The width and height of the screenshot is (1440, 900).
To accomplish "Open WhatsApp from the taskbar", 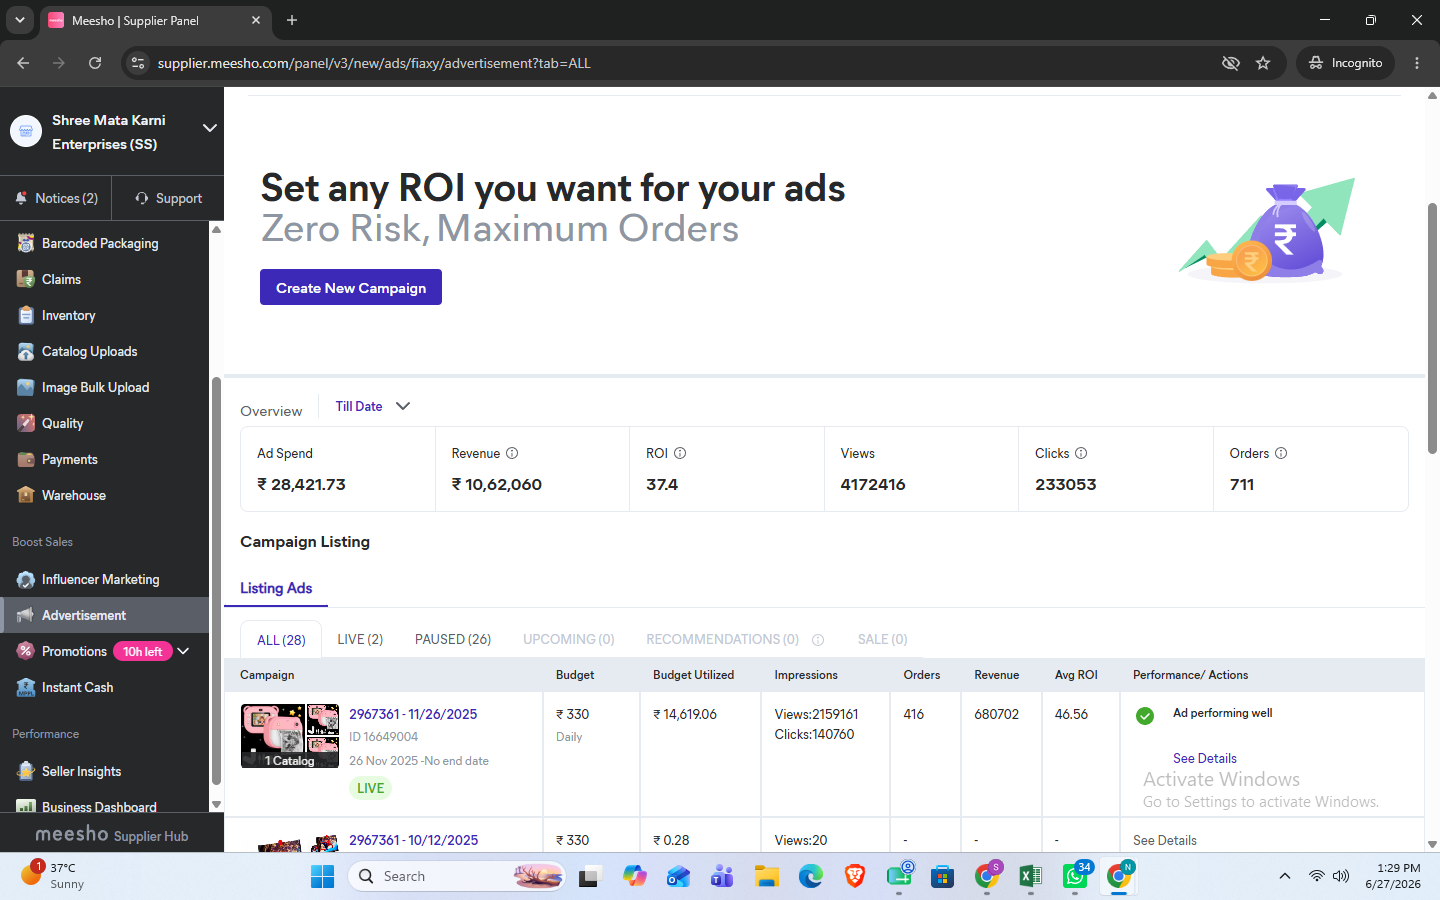I will (x=1076, y=877).
